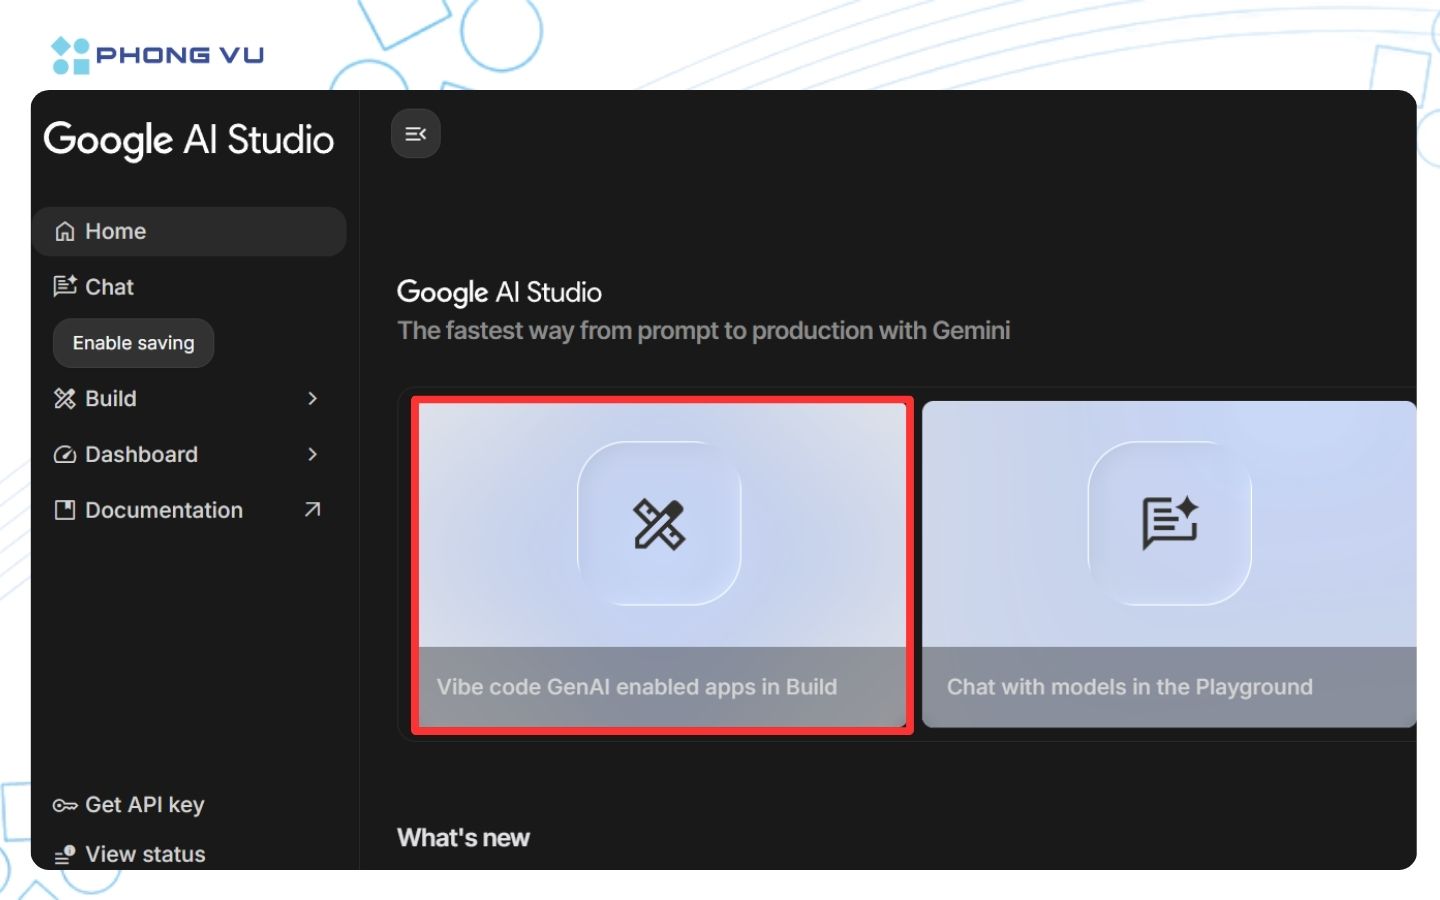
Task: Click the pencil-wrench icon on the Build card
Action: [659, 524]
